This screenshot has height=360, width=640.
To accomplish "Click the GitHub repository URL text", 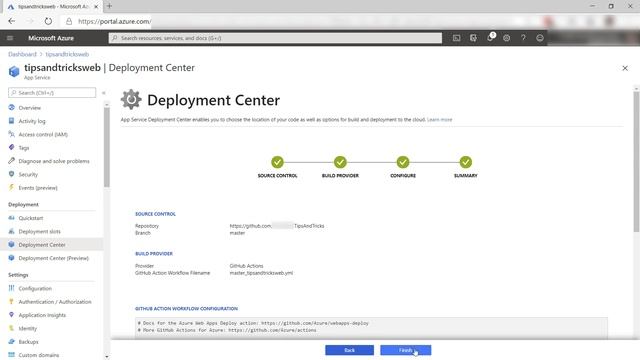I will pyautogui.click(x=277, y=226).
